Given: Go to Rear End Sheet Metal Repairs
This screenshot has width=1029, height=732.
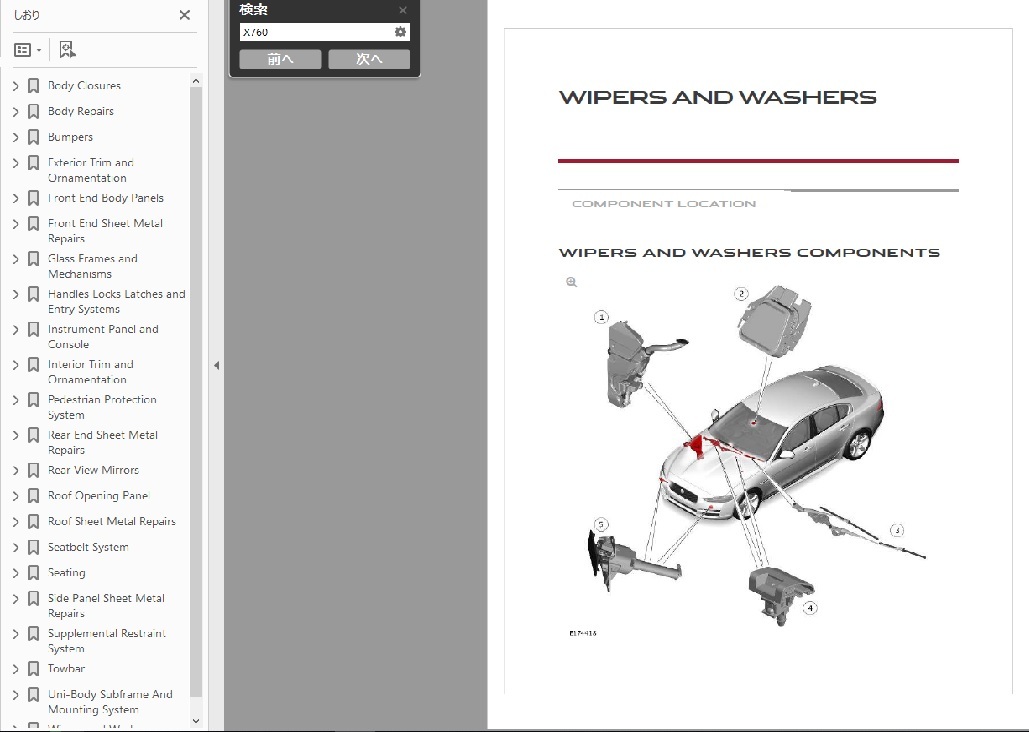Looking at the screenshot, I should tap(102, 442).
